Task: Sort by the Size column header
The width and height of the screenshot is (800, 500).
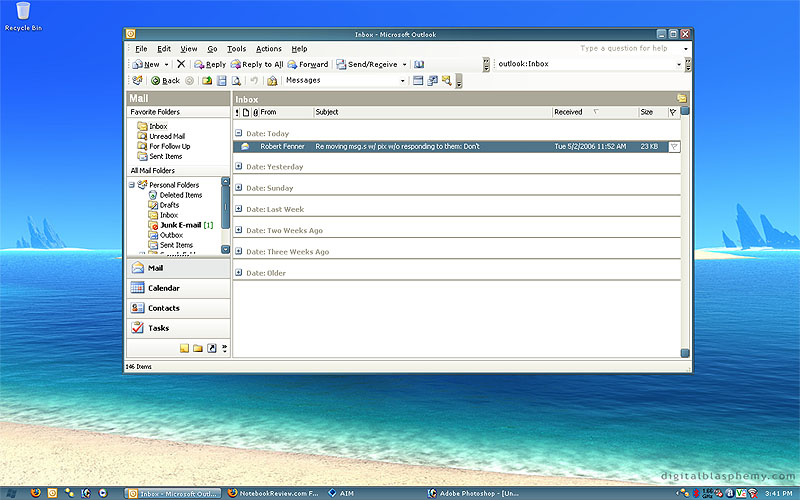Action: tap(653, 112)
